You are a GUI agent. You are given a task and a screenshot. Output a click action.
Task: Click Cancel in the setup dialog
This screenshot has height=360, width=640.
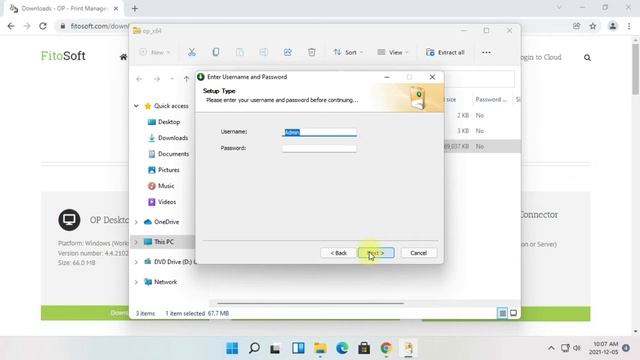(418, 253)
